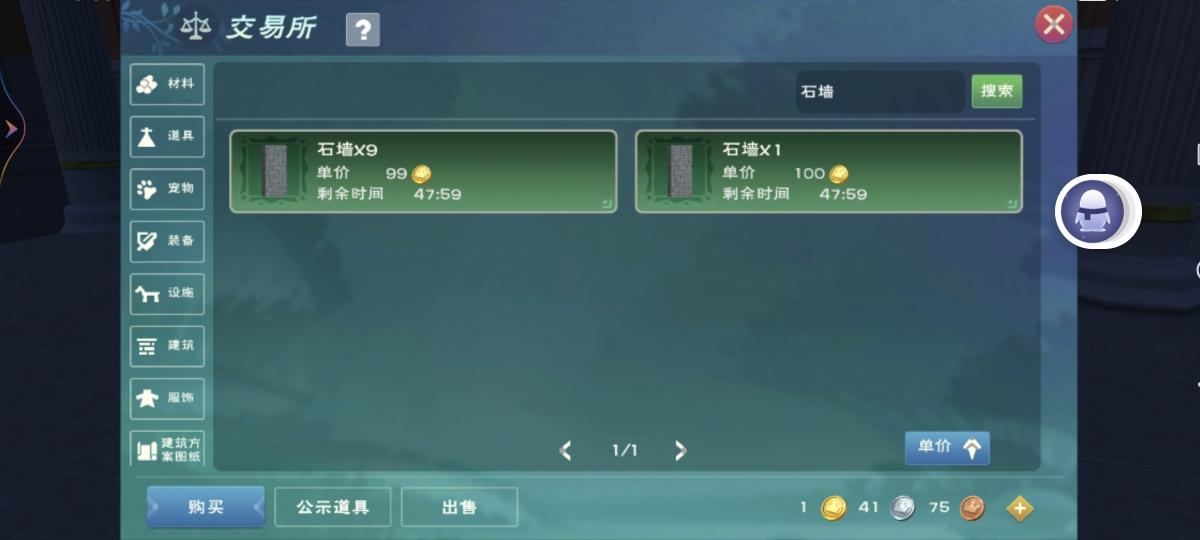Switch to the 公示道具 tab

[332, 507]
